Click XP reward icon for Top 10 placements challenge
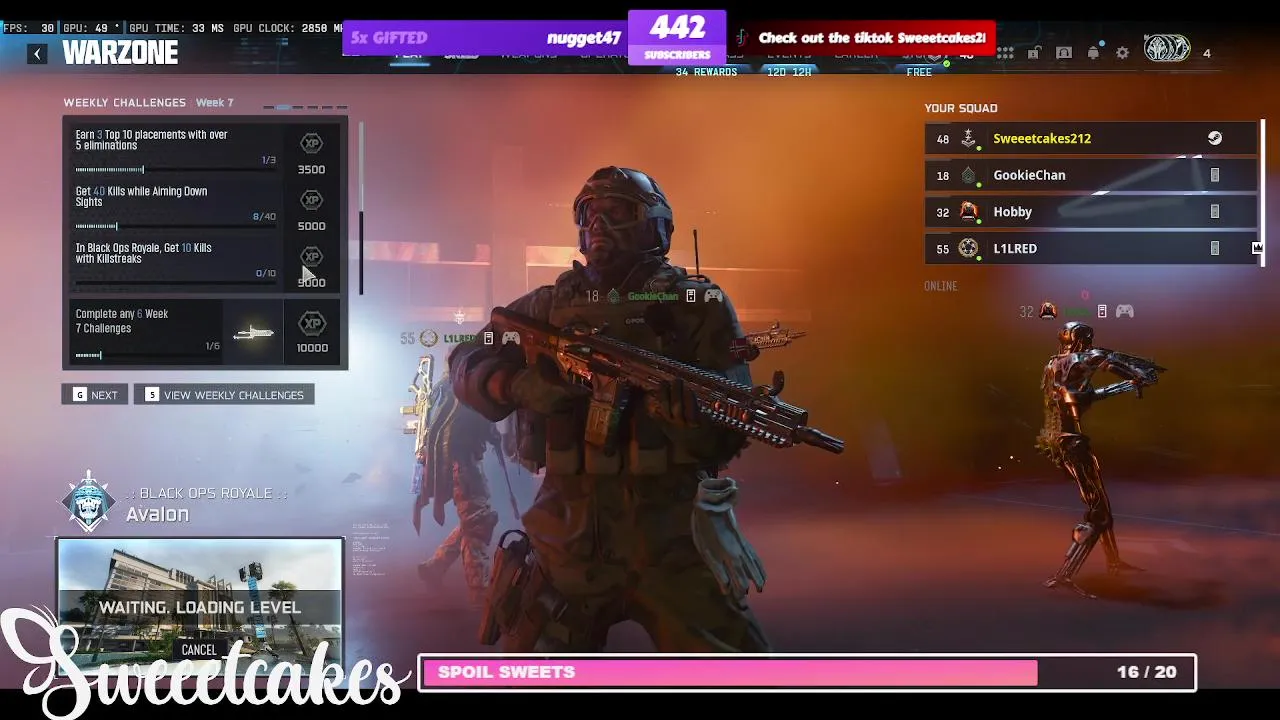The width and height of the screenshot is (1280, 720). 312,144
